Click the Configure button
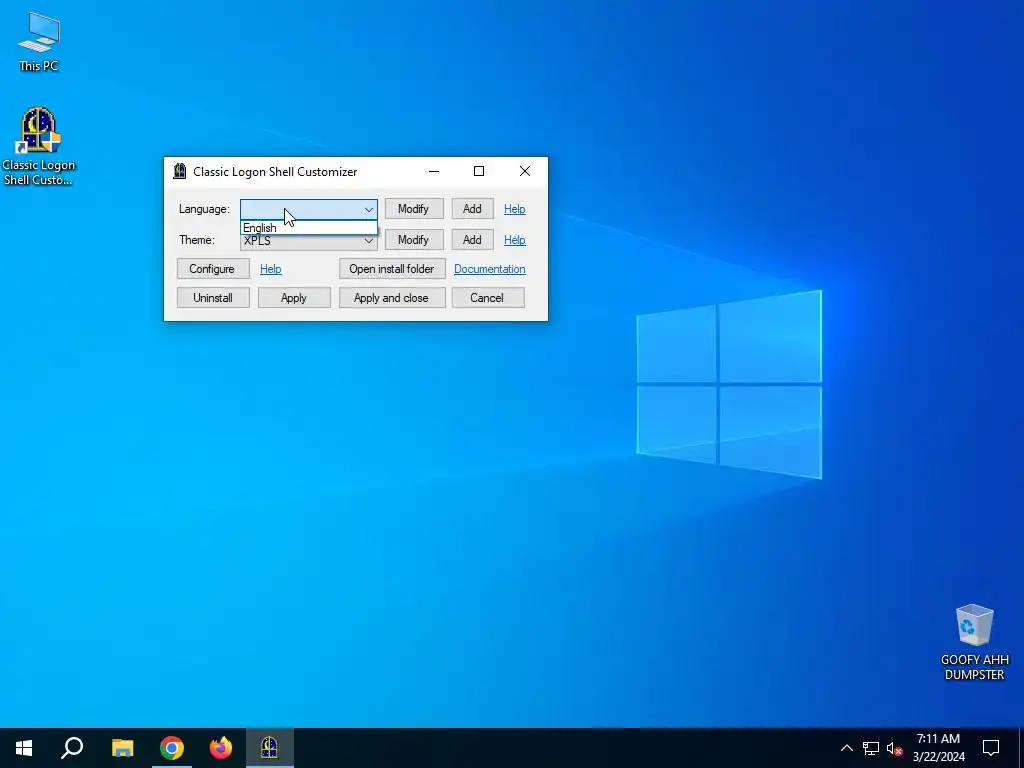This screenshot has height=768, width=1024. coord(213,269)
